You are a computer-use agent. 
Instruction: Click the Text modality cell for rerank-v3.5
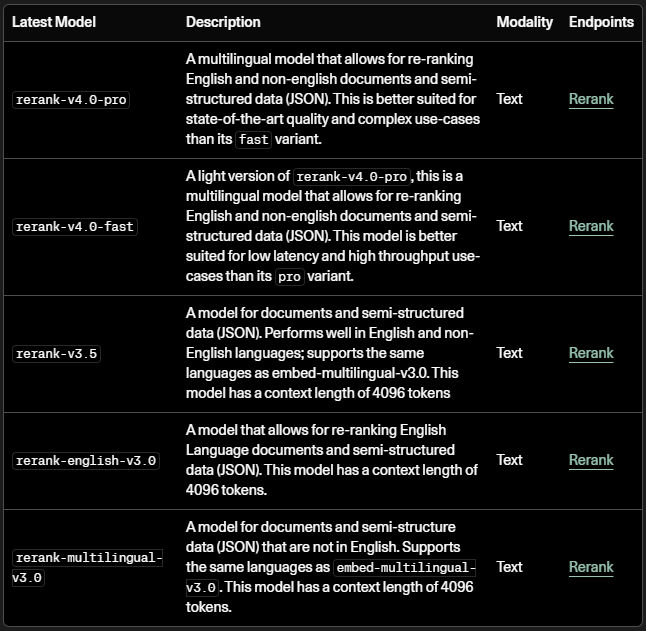pyautogui.click(x=509, y=353)
